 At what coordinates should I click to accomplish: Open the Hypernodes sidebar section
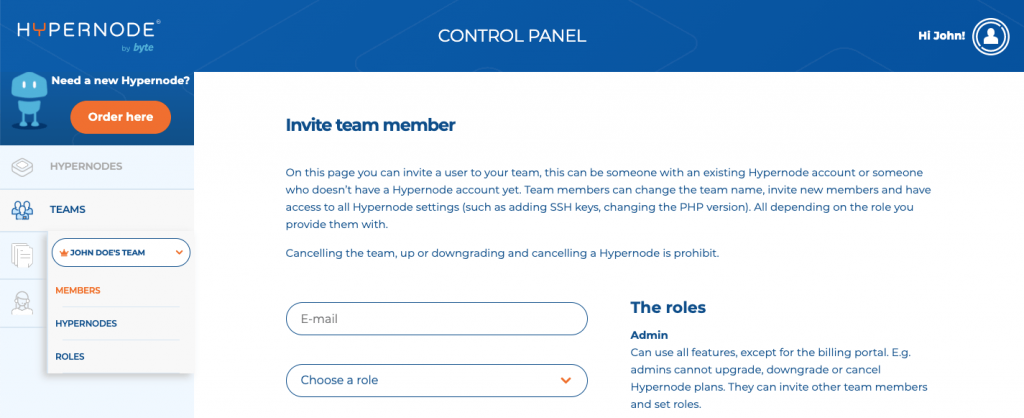point(86,166)
